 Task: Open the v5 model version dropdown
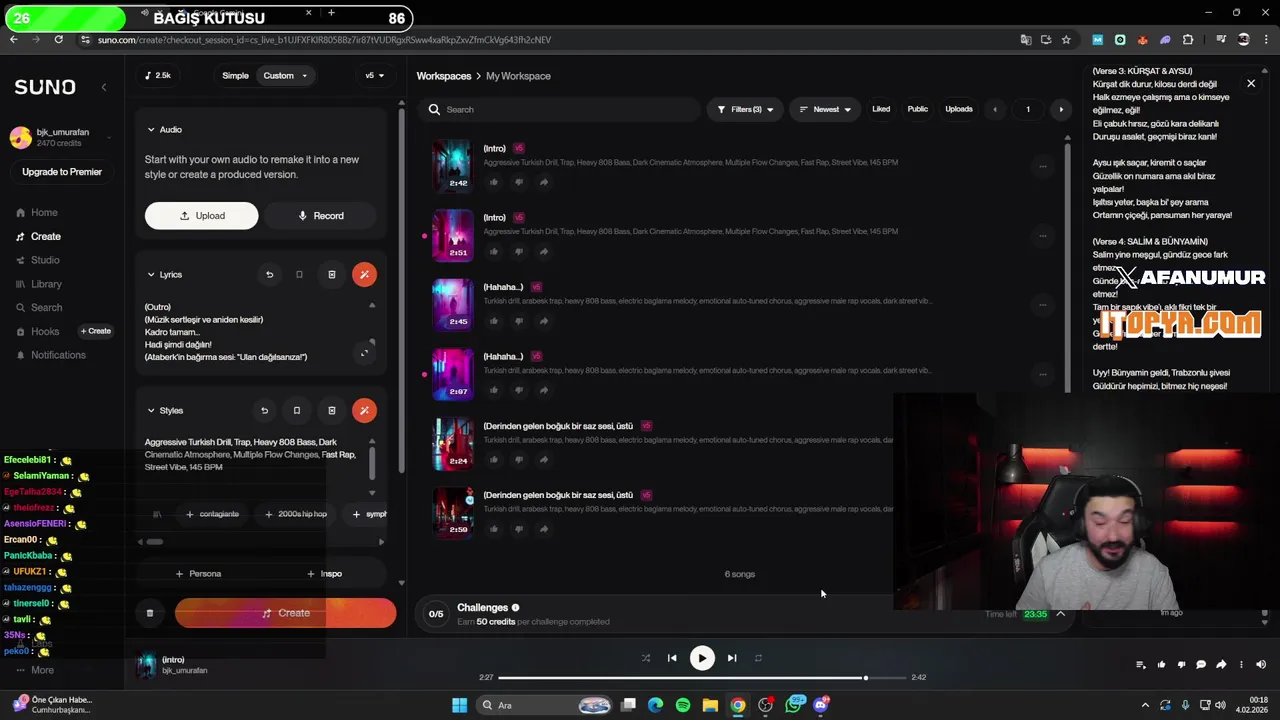[x=374, y=76]
